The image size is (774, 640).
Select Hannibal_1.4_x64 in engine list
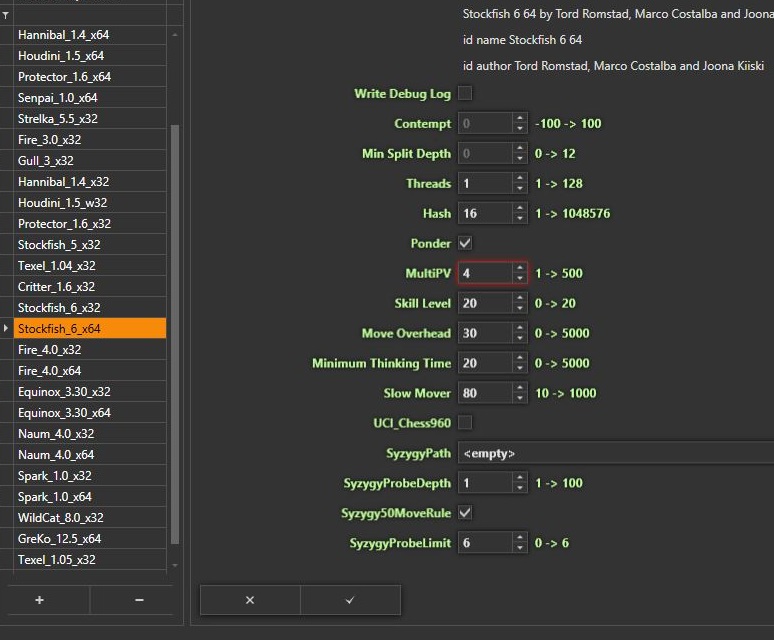coord(90,35)
